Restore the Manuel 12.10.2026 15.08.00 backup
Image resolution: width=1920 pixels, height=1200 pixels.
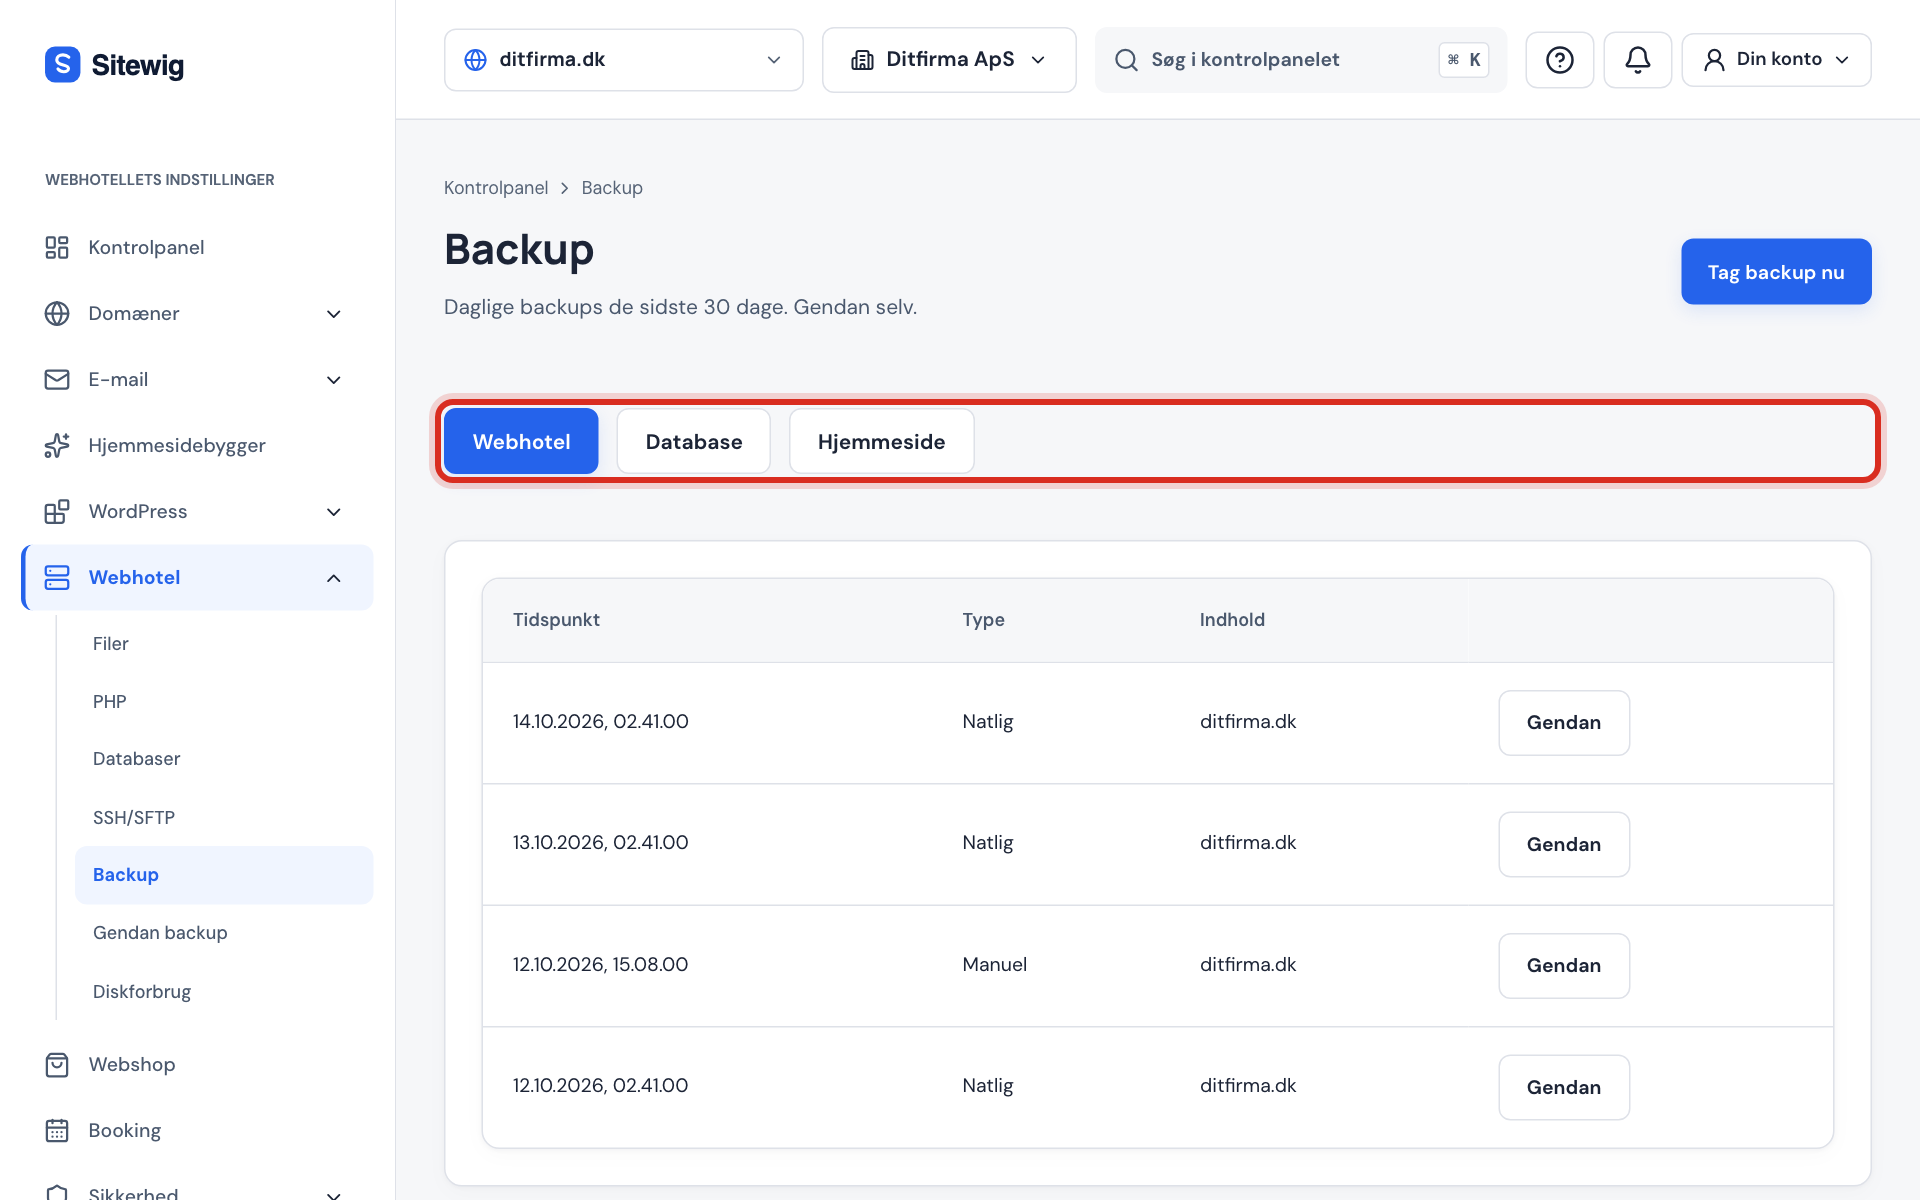coord(1564,965)
